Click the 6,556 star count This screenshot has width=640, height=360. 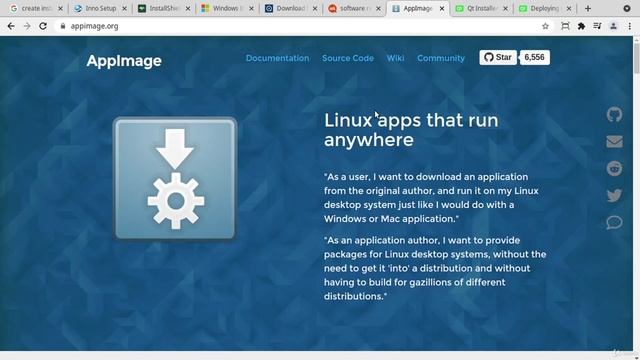[x=534, y=57]
